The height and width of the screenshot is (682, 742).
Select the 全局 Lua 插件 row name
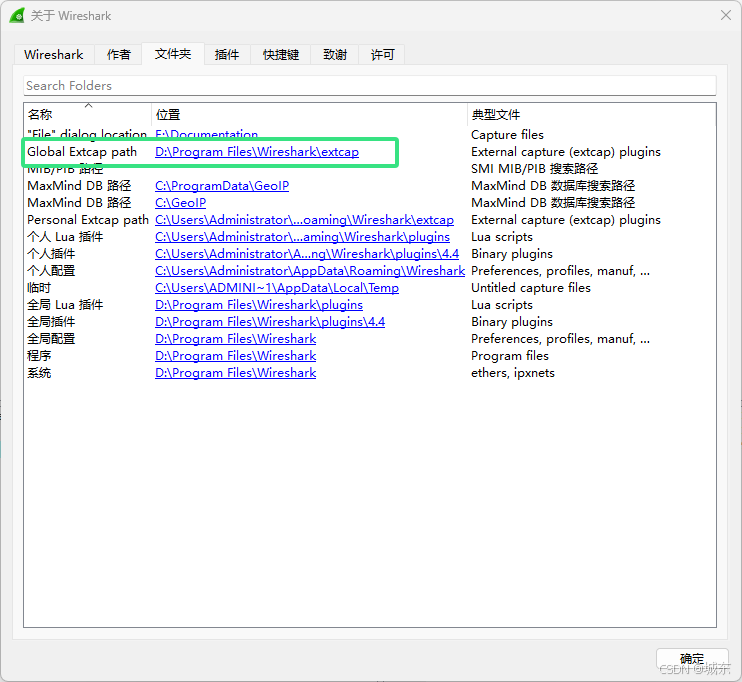[x=65, y=305]
